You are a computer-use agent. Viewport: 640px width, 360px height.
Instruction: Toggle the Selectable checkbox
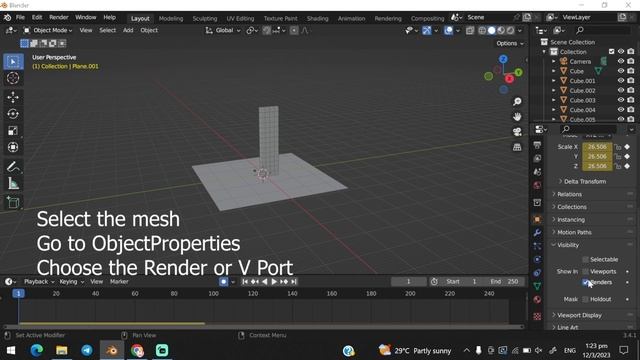[585, 260]
